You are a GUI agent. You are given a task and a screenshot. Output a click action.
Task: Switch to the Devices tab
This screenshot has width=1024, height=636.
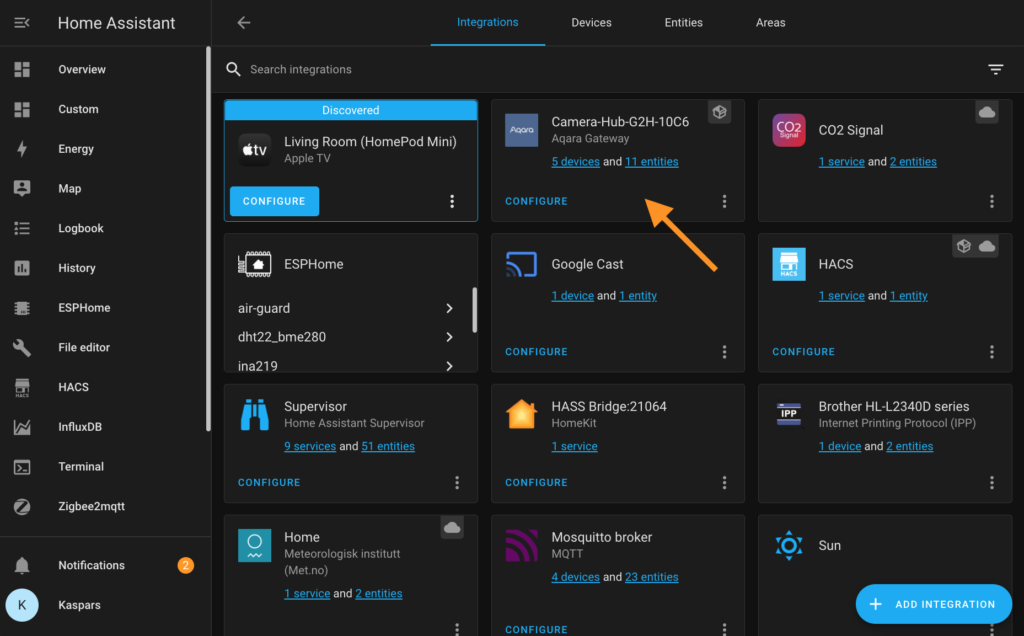(x=591, y=22)
